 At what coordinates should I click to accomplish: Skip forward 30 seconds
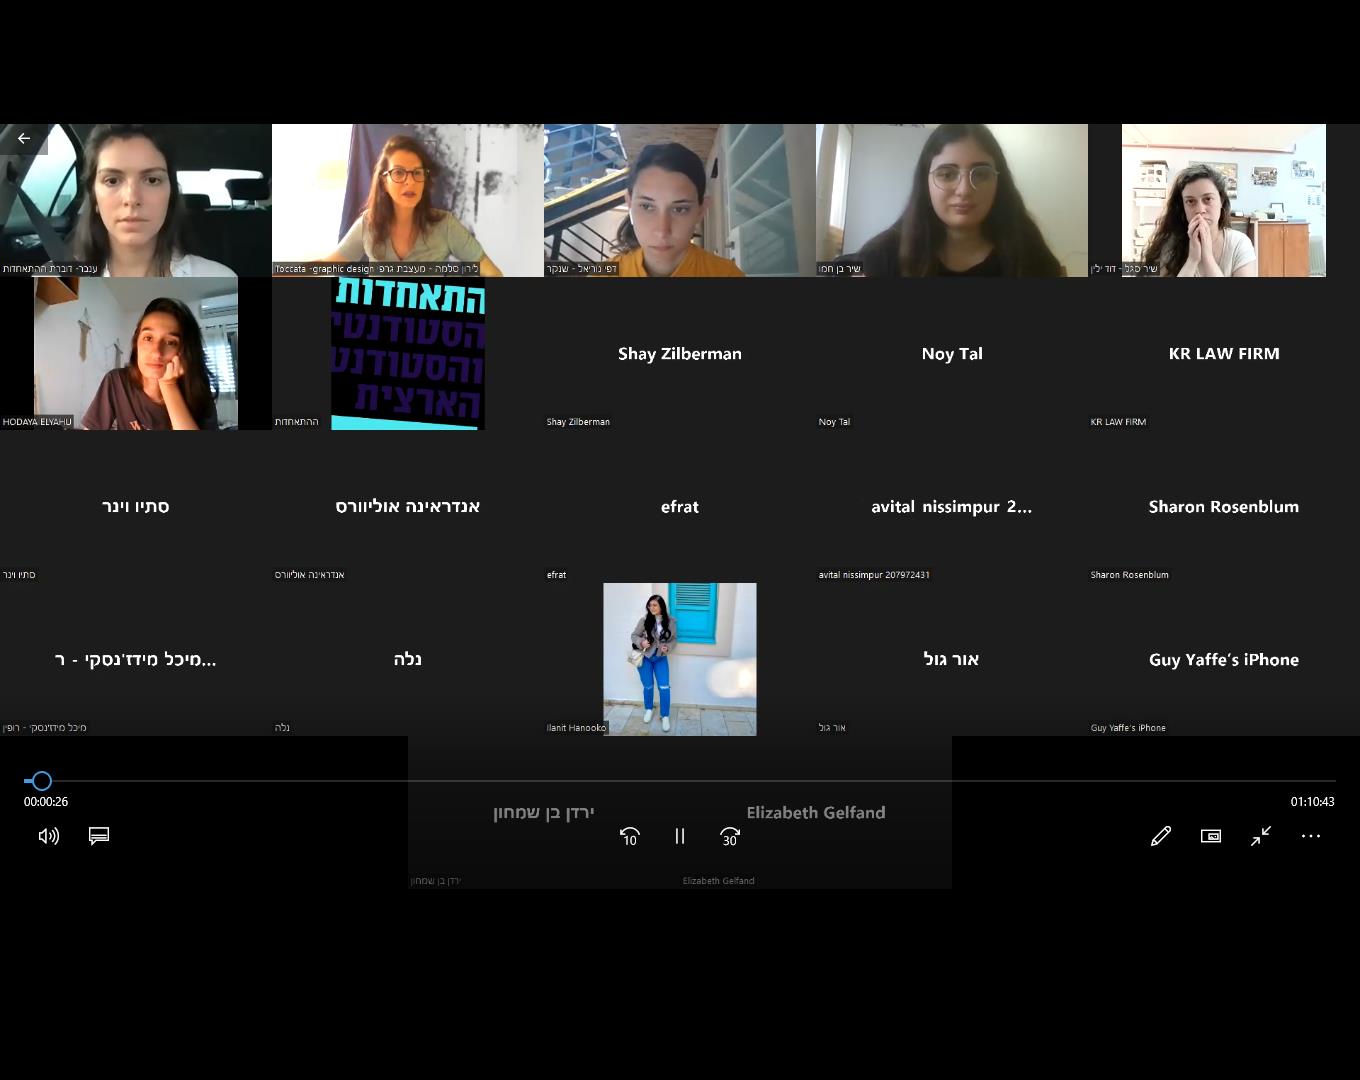(x=730, y=836)
